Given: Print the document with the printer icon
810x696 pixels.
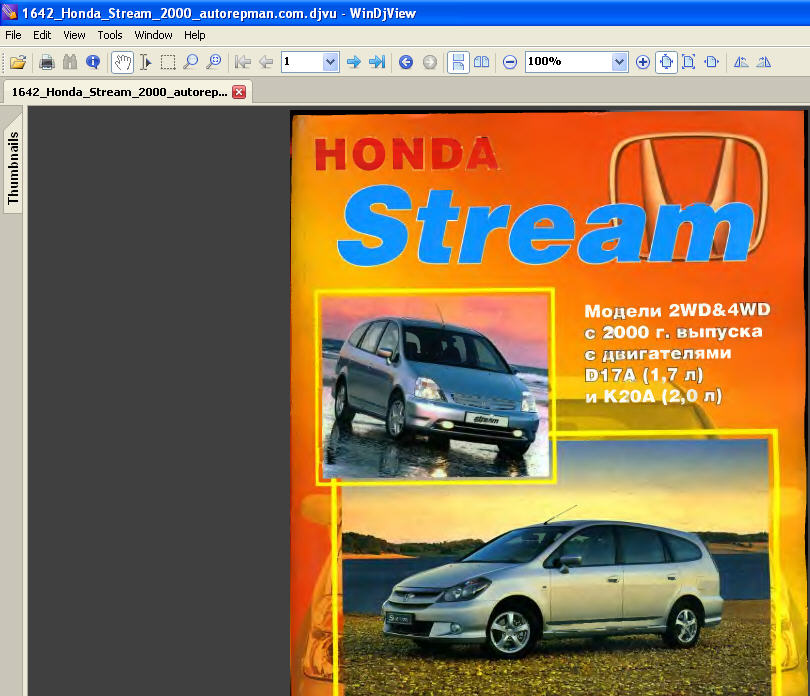Looking at the screenshot, I should pyautogui.click(x=46, y=62).
